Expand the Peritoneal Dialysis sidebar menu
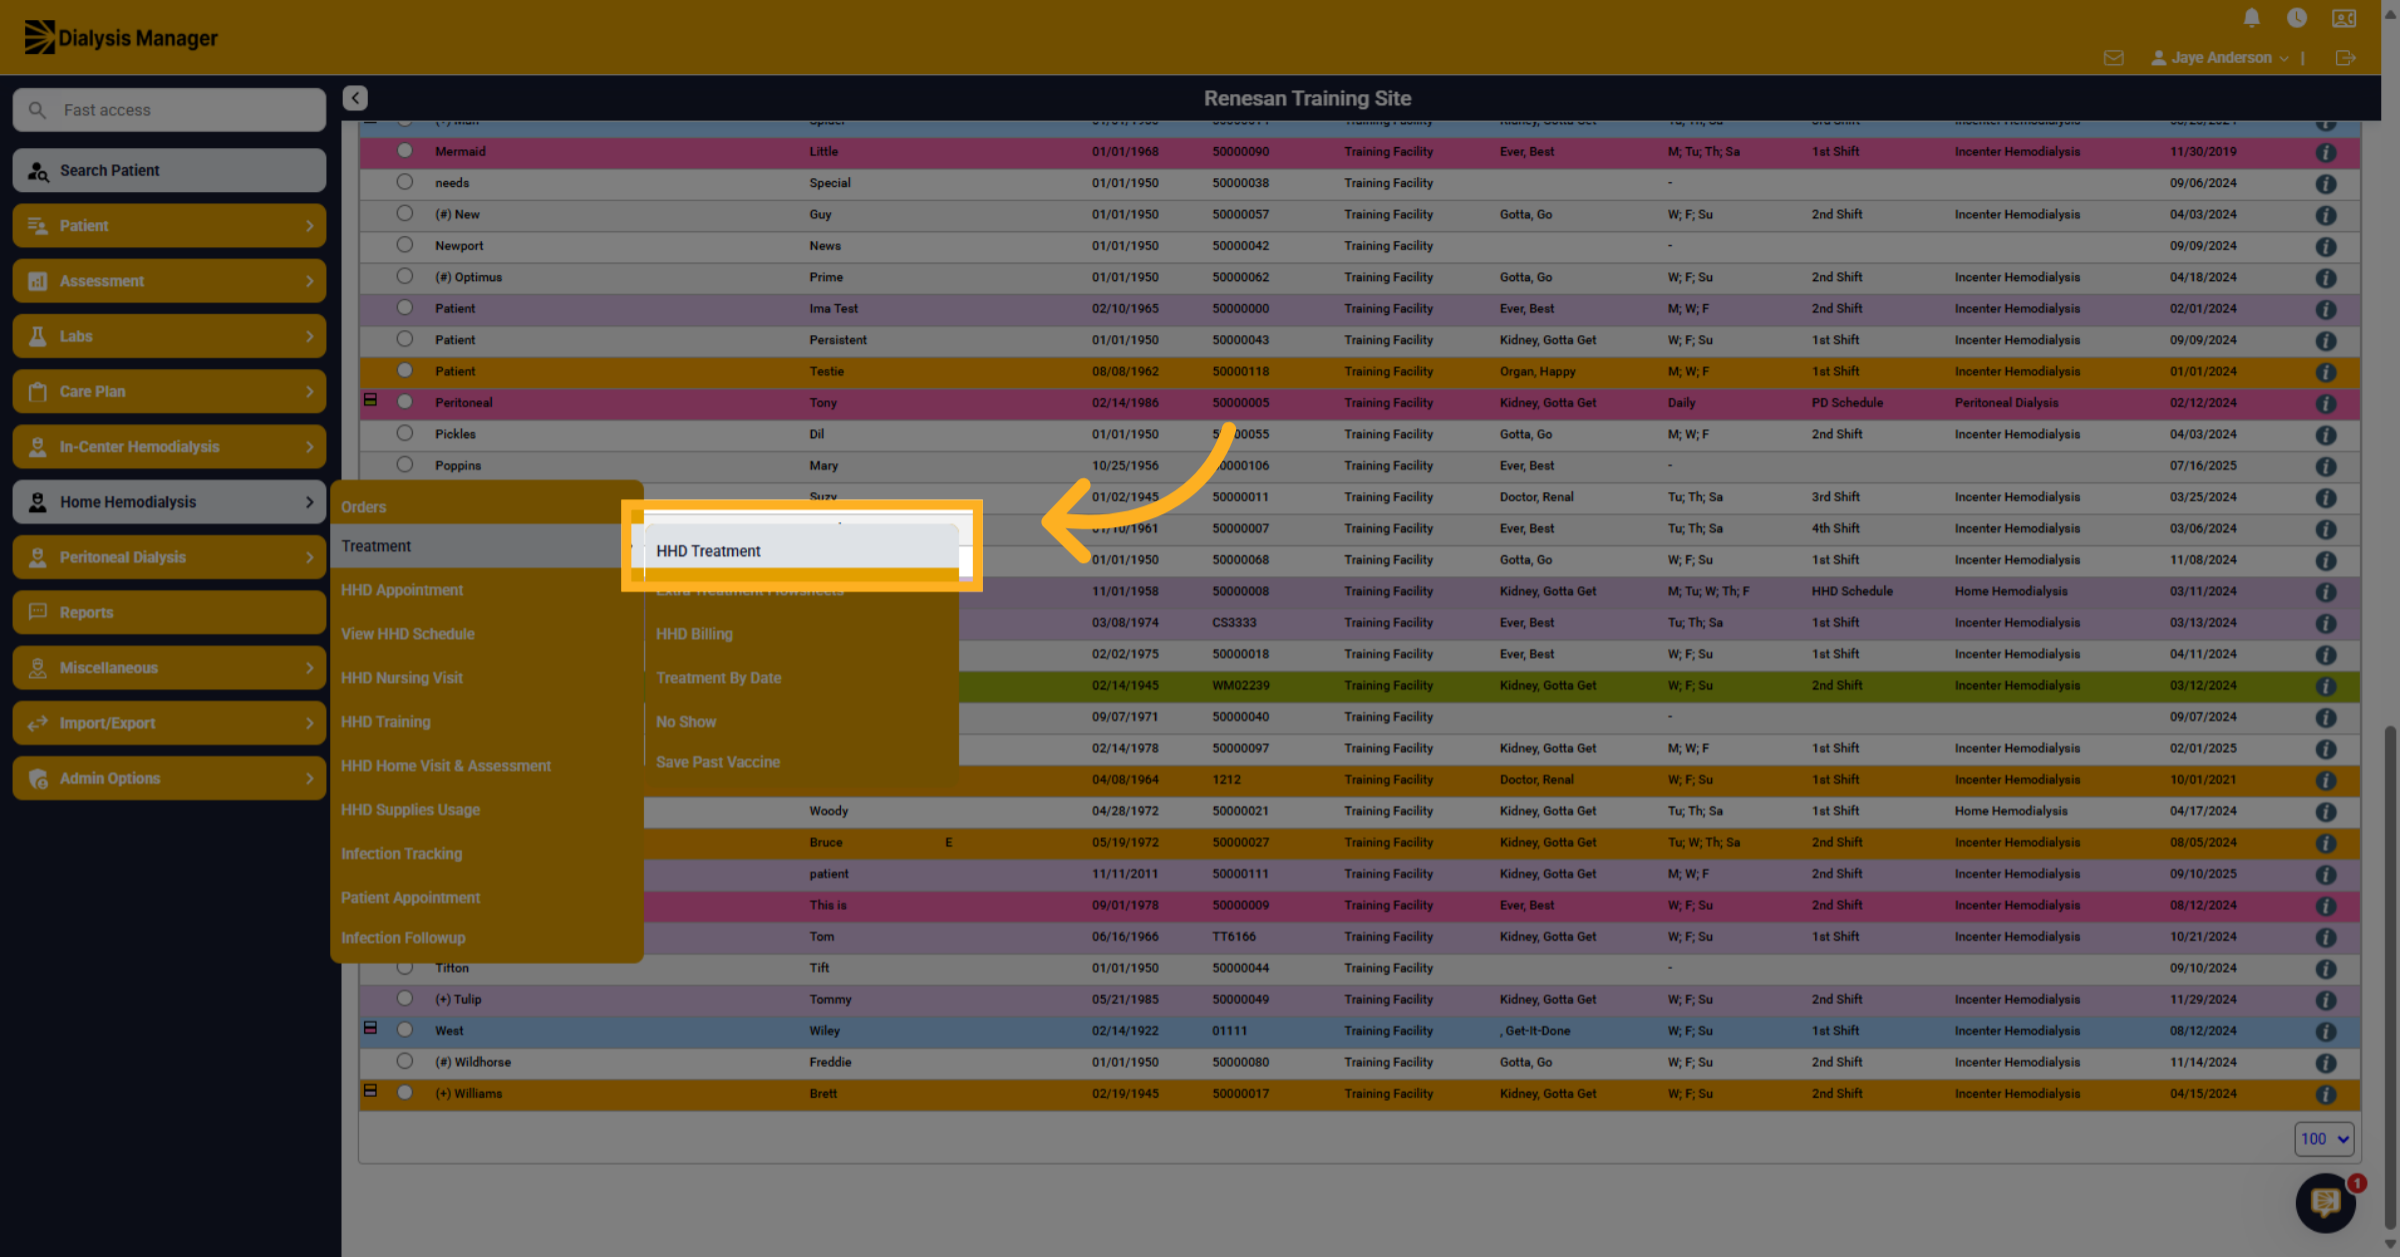The image size is (2400, 1257). point(169,557)
